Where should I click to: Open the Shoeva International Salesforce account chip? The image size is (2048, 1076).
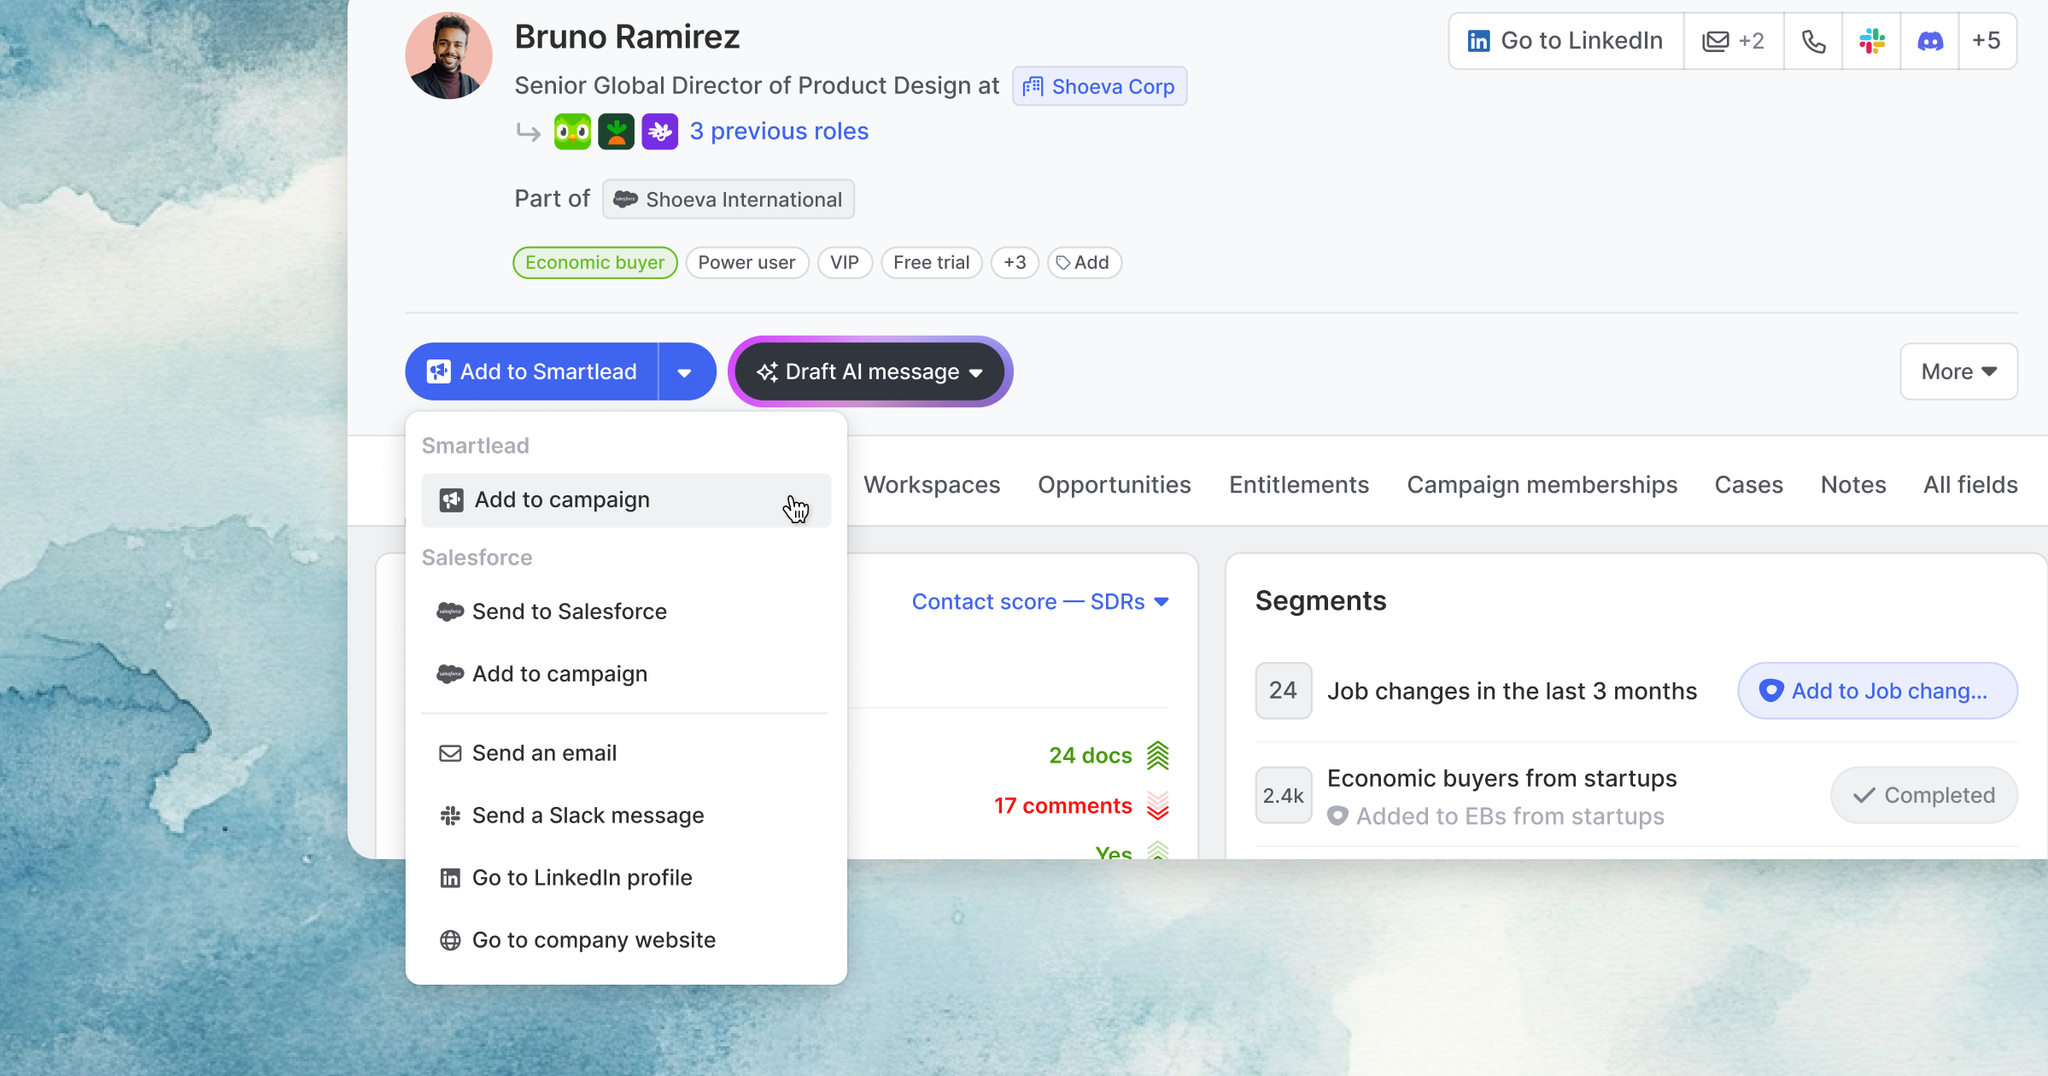(728, 199)
